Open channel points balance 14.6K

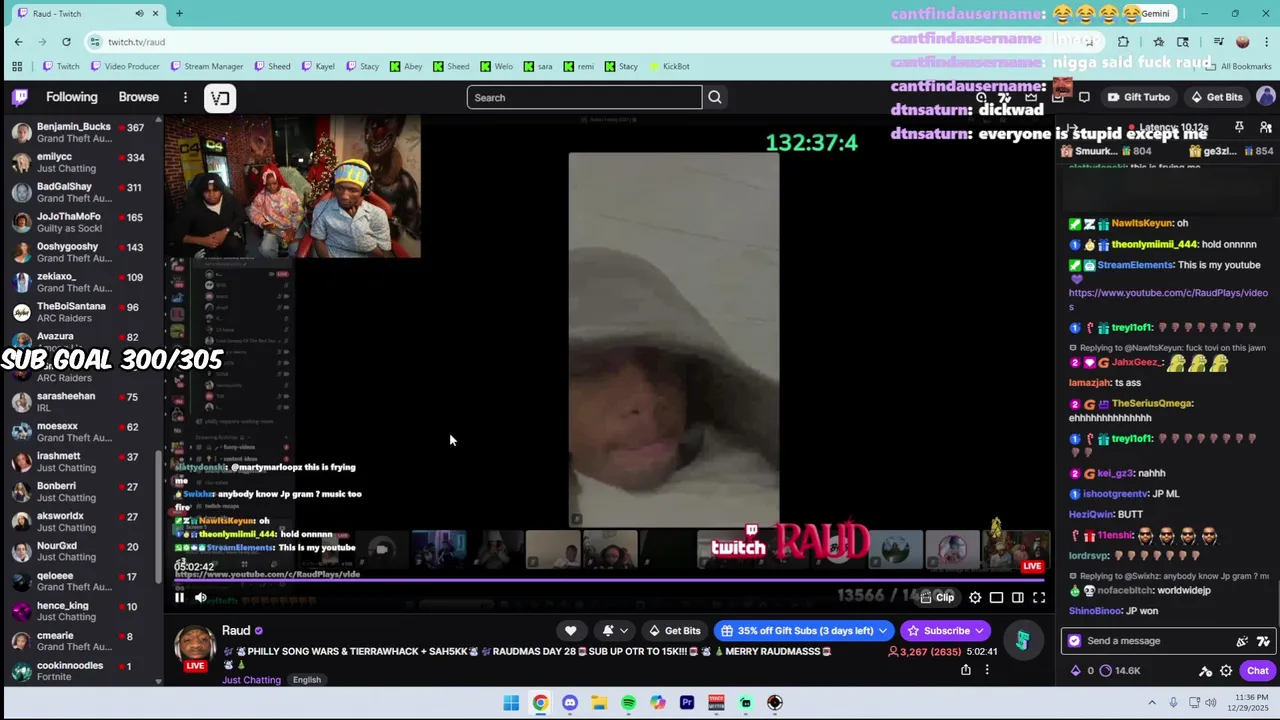coord(1120,671)
